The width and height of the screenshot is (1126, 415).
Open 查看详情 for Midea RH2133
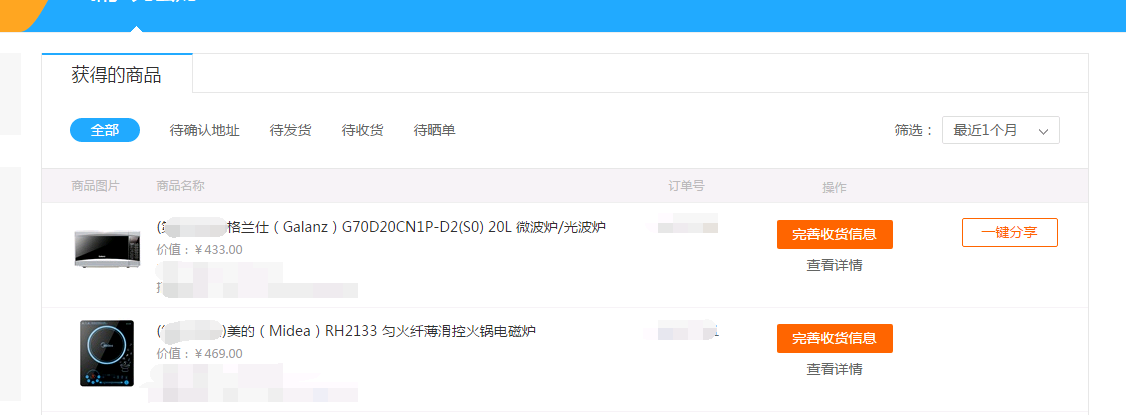[x=834, y=370]
